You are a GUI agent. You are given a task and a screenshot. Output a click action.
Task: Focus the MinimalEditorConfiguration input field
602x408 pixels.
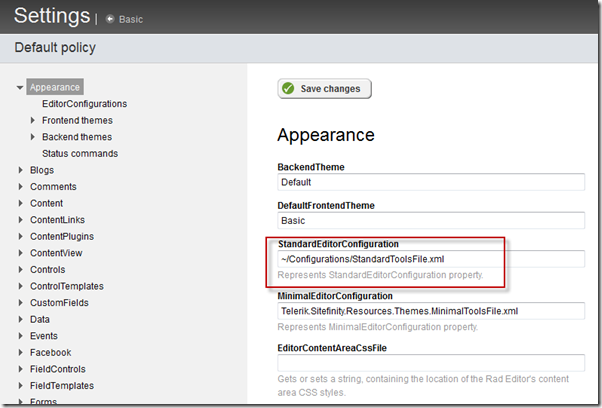[x=430, y=311]
